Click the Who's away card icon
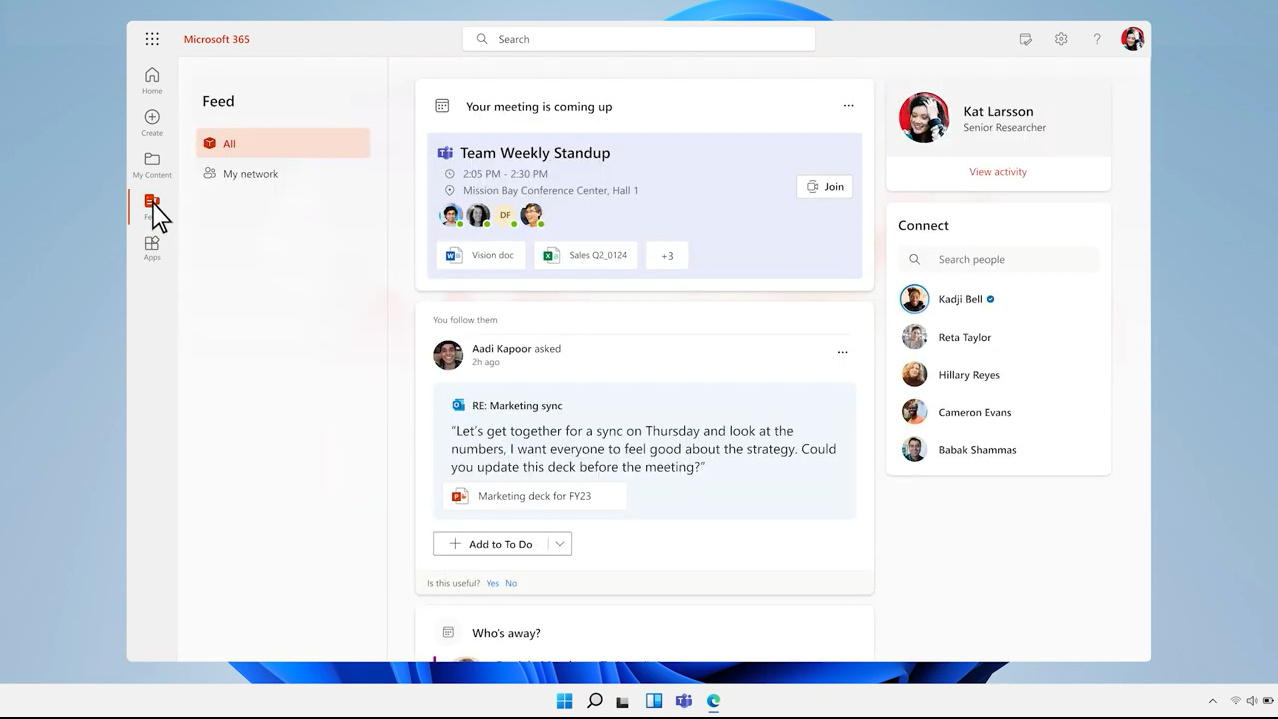 [448, 633]
